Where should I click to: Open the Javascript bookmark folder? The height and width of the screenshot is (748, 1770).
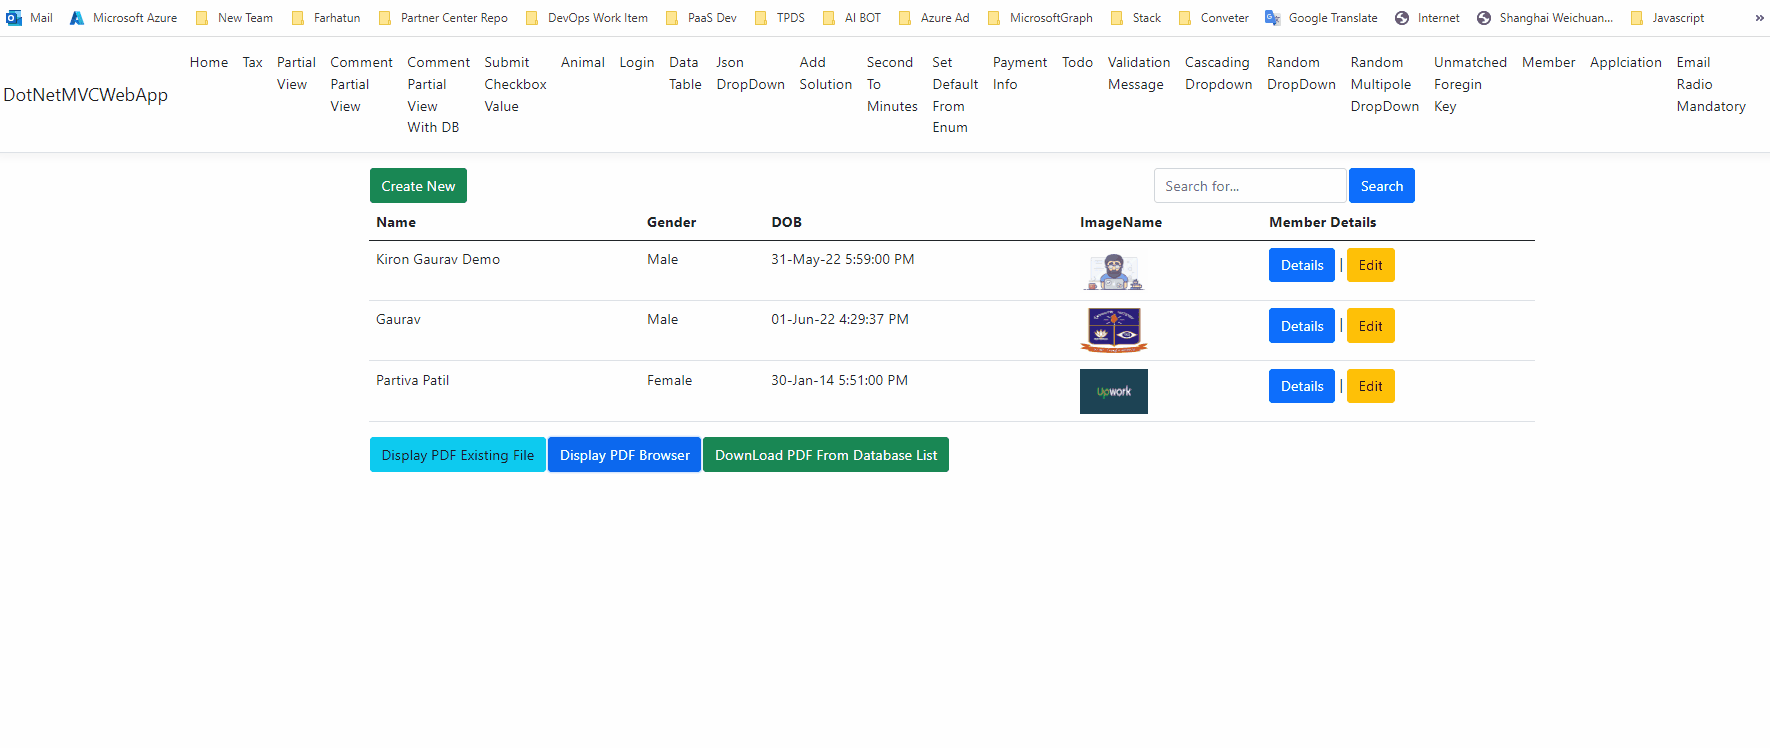(x=1667, y=18)
